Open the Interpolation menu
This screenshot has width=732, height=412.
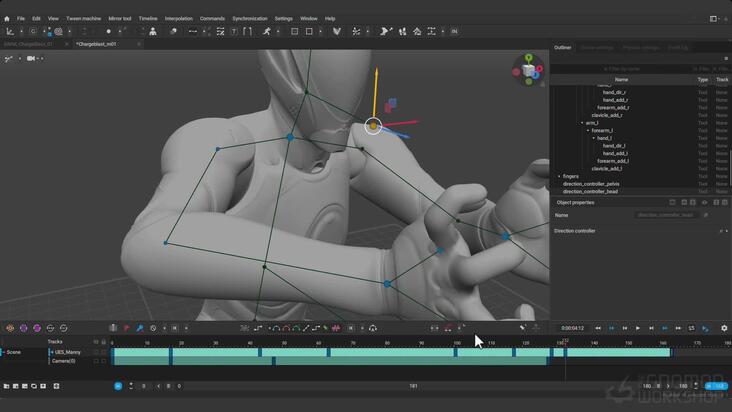tap(179, 19)
